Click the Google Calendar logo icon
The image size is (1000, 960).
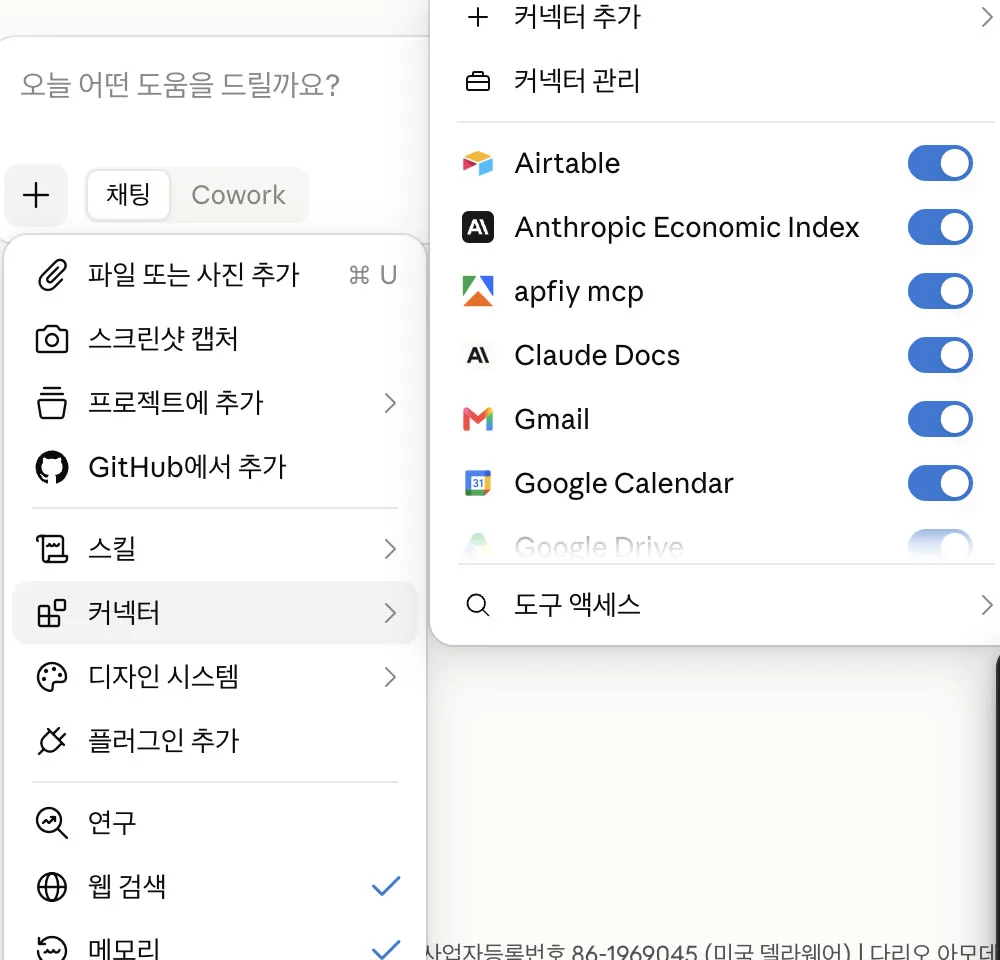pyautogui.click(x=478, y=483)
